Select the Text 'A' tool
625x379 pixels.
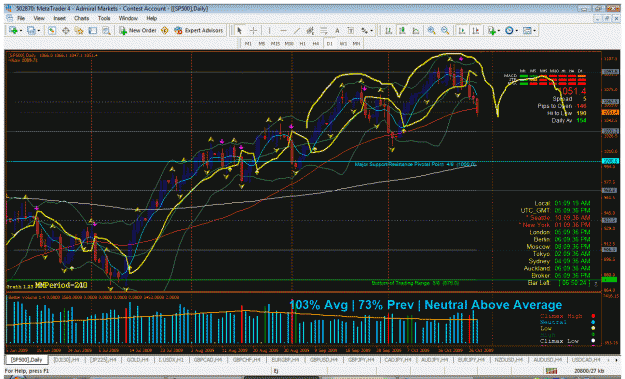tap(337, 30)
